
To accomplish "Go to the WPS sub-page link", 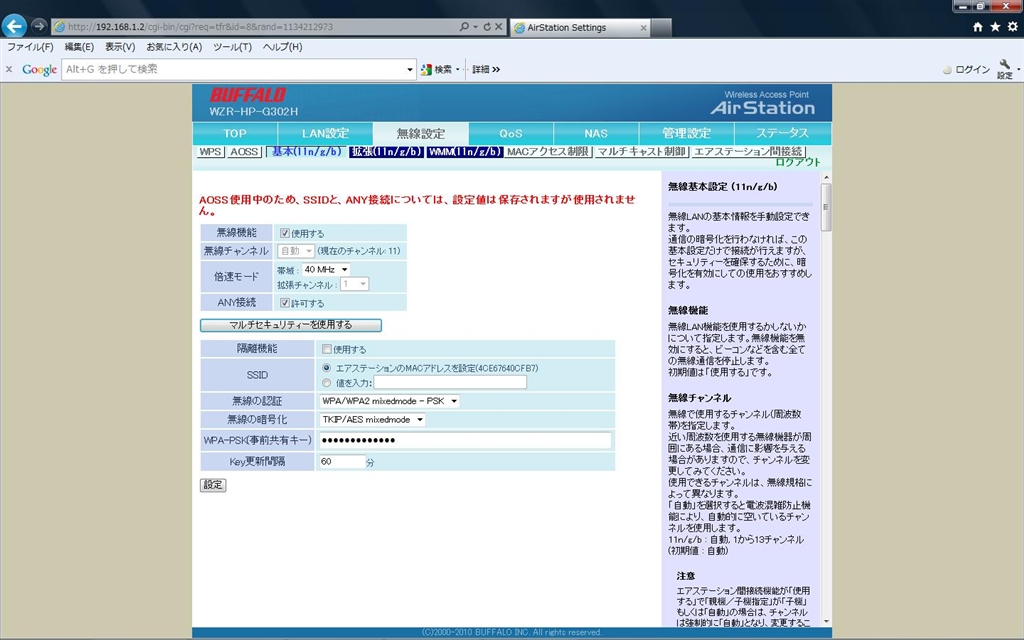I will pyautogui.click(x=210, y=152).
